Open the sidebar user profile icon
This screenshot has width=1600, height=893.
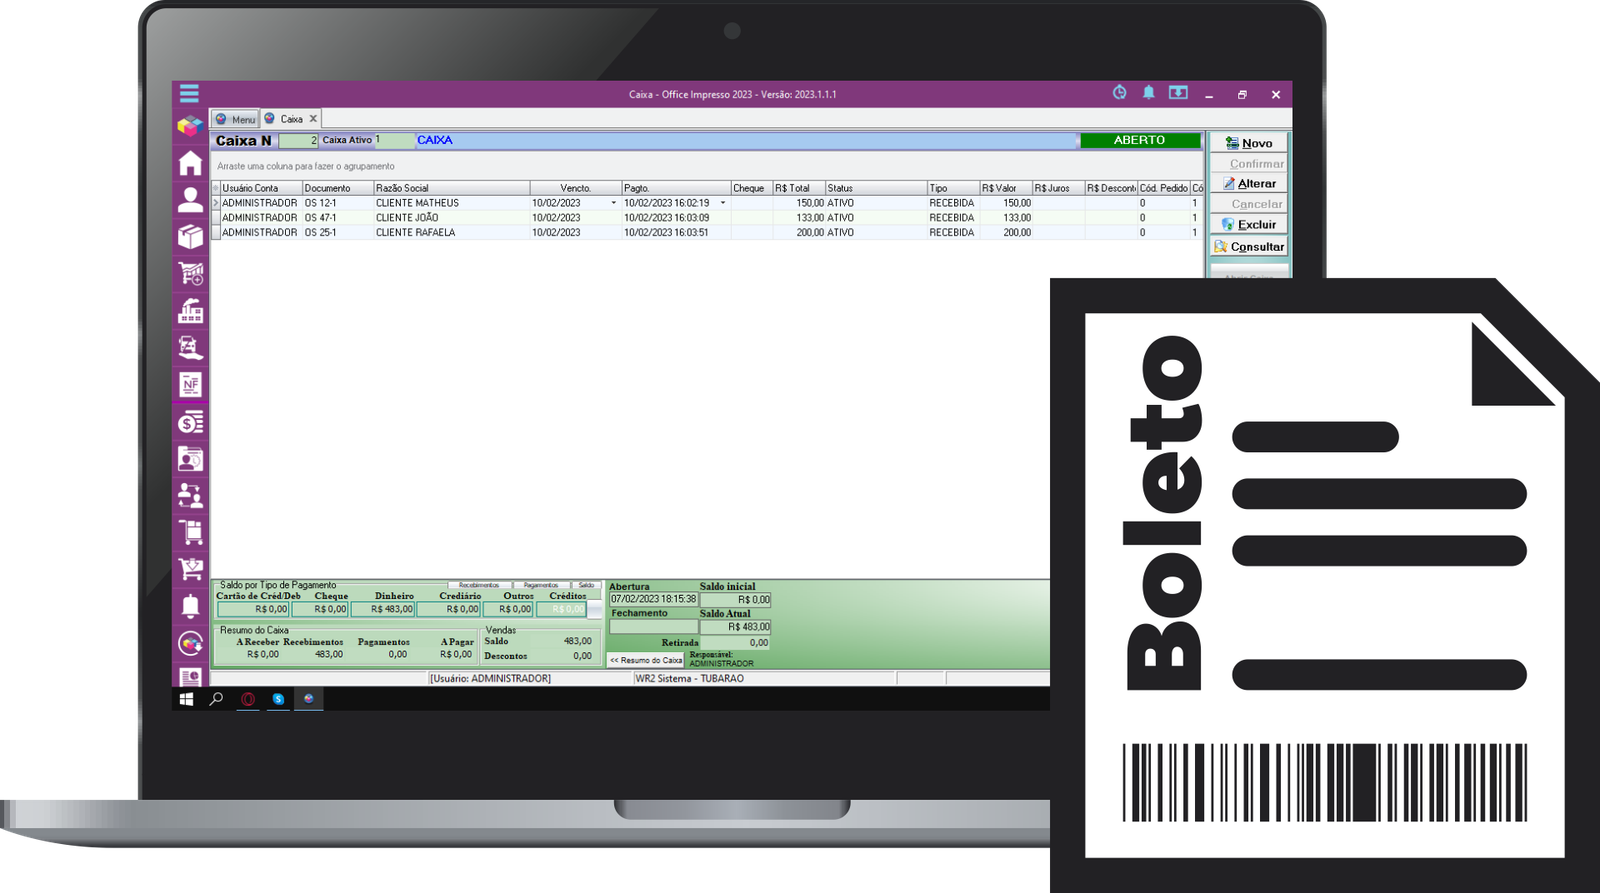pos(190,200)
